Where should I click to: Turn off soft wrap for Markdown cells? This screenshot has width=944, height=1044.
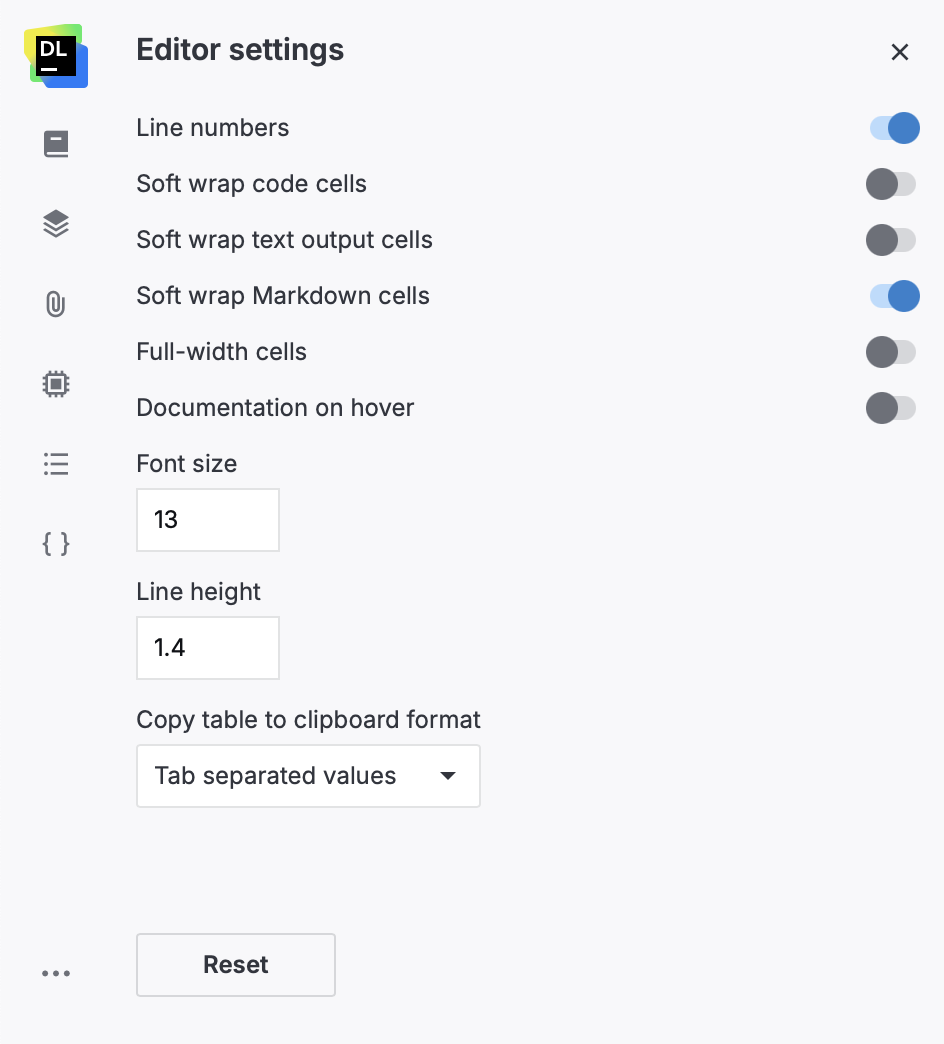point(892,296)
